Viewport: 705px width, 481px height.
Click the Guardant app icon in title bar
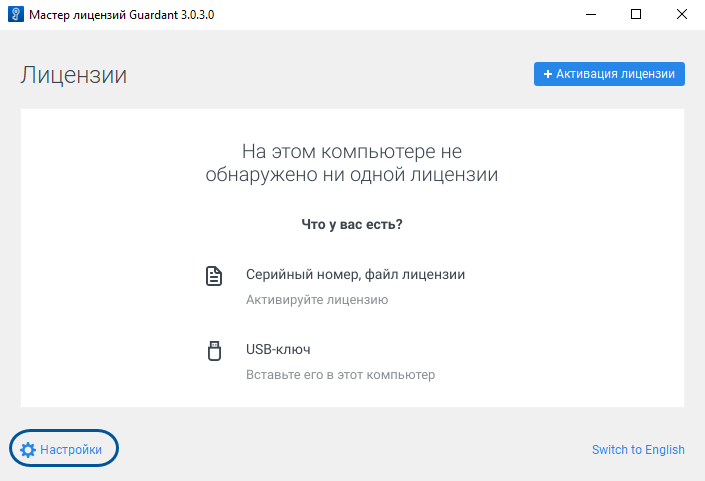[x=16, y=15]
